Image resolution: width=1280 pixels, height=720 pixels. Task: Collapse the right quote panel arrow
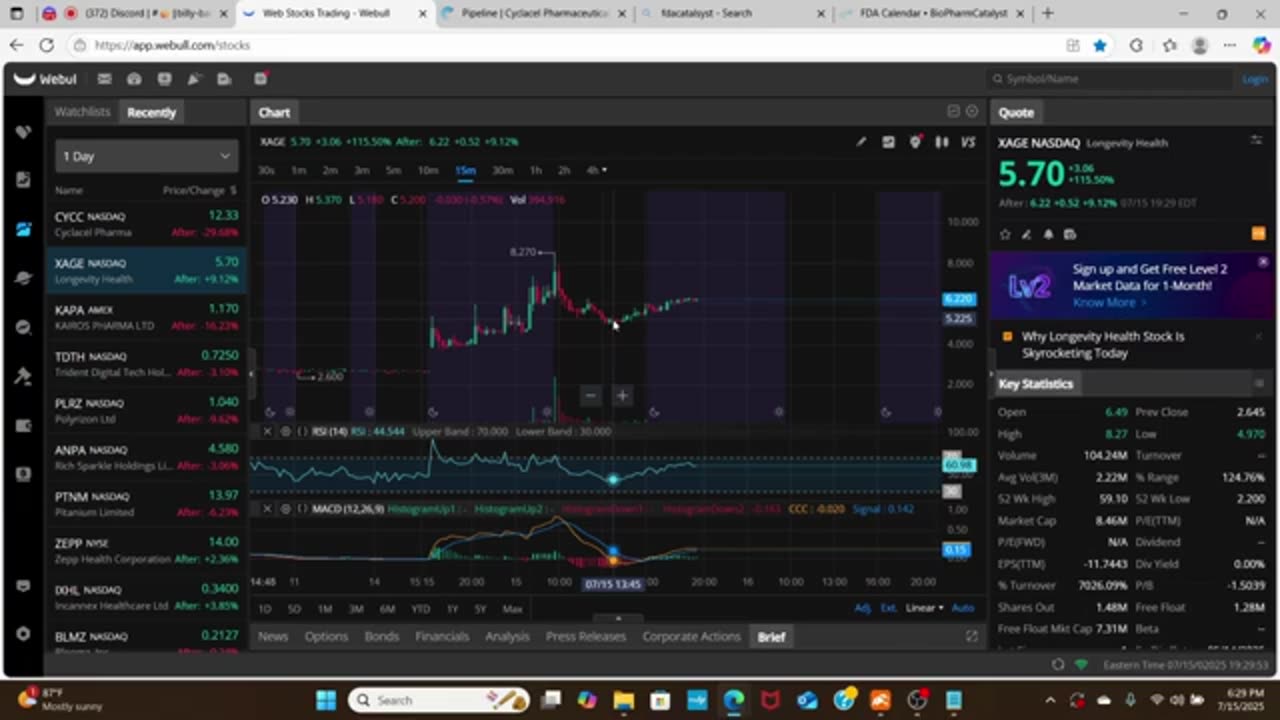coord(991,372)
